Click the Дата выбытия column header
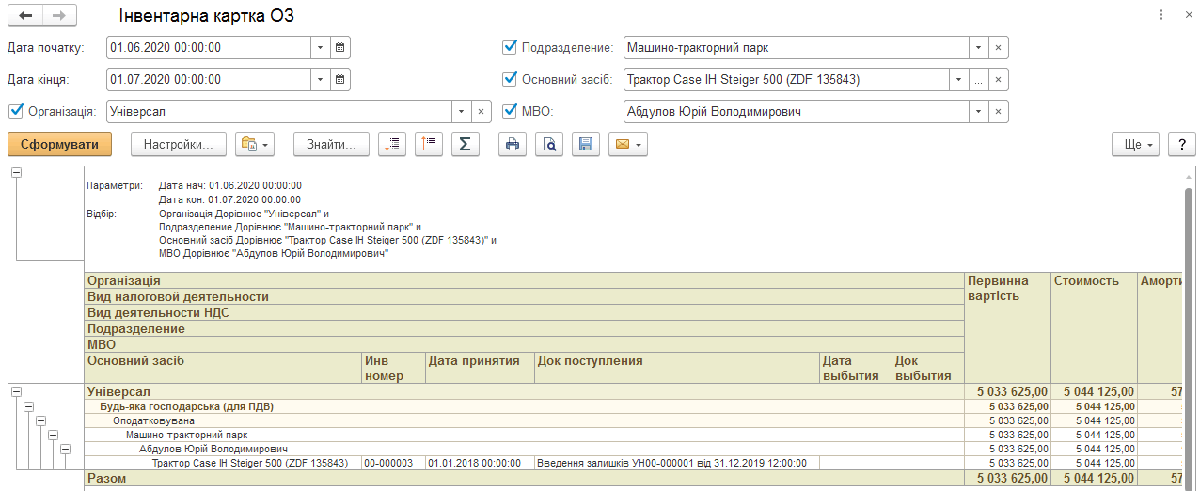The height and width of the screenshot is (491, 1200). point(850,368)
